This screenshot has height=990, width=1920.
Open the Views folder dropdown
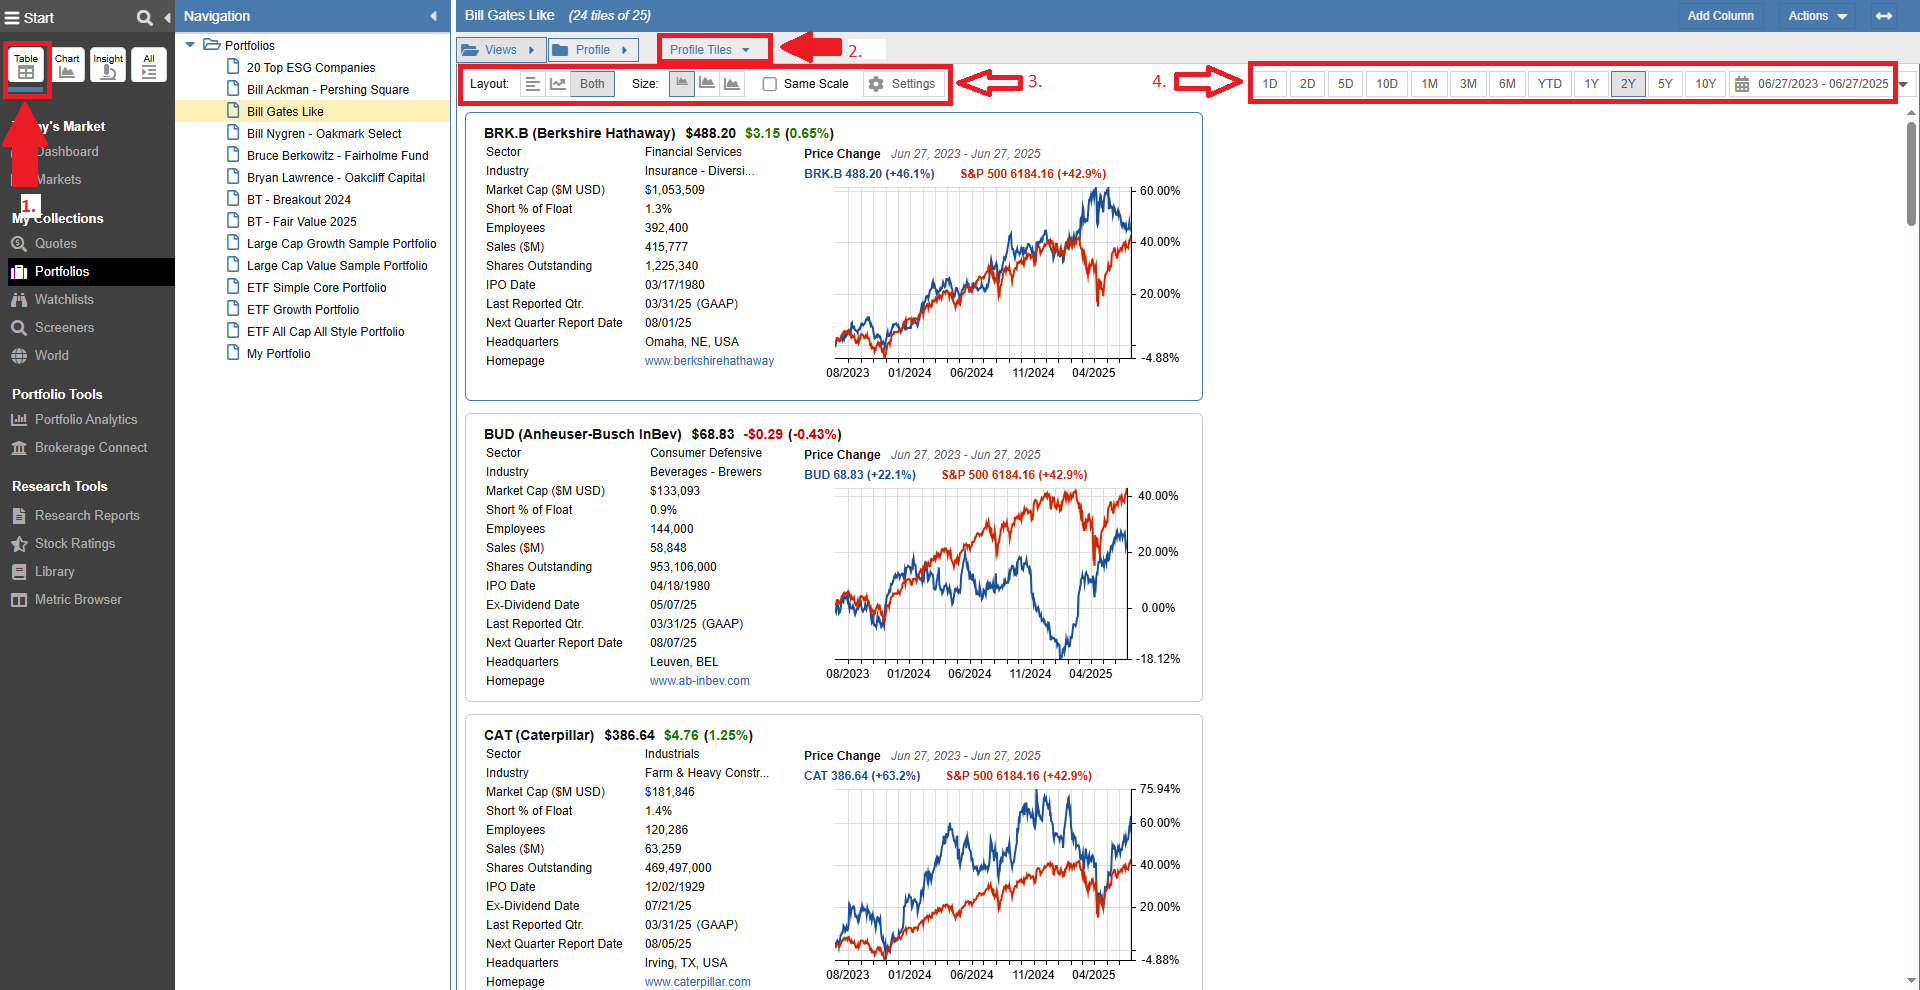(x=501, y=50)
